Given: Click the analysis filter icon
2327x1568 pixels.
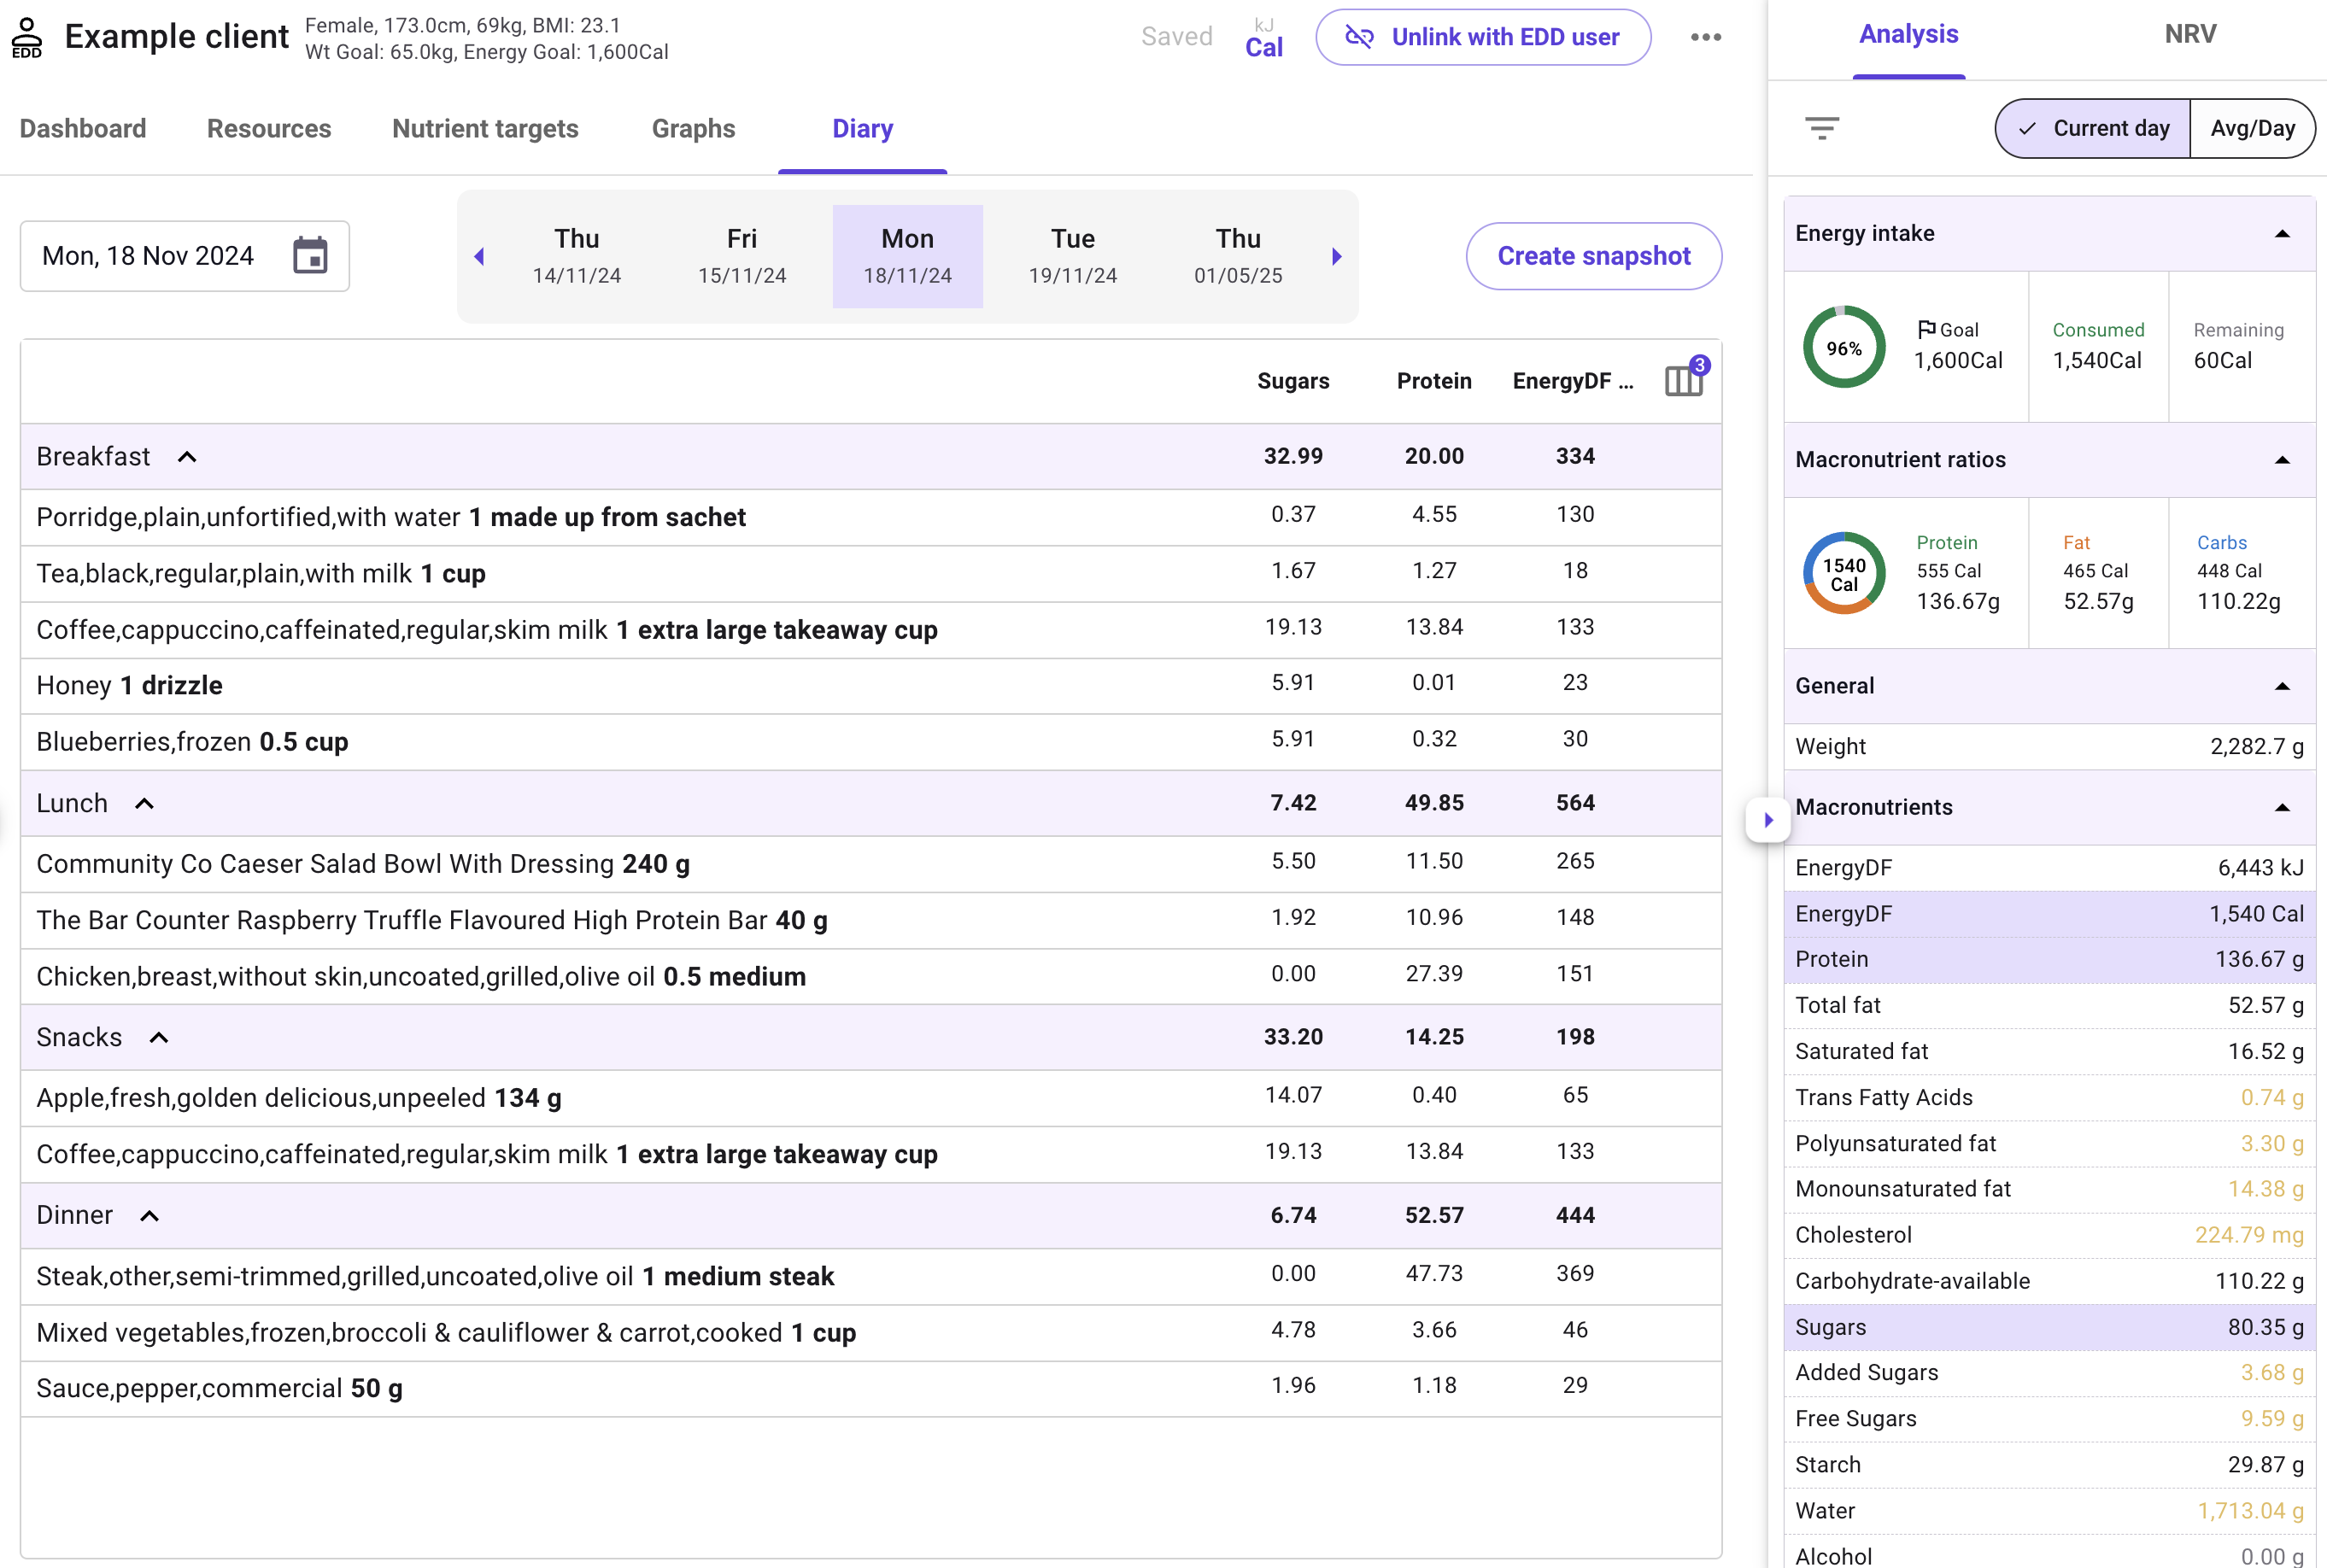Looking at the screenshot, I should 1822,128.
